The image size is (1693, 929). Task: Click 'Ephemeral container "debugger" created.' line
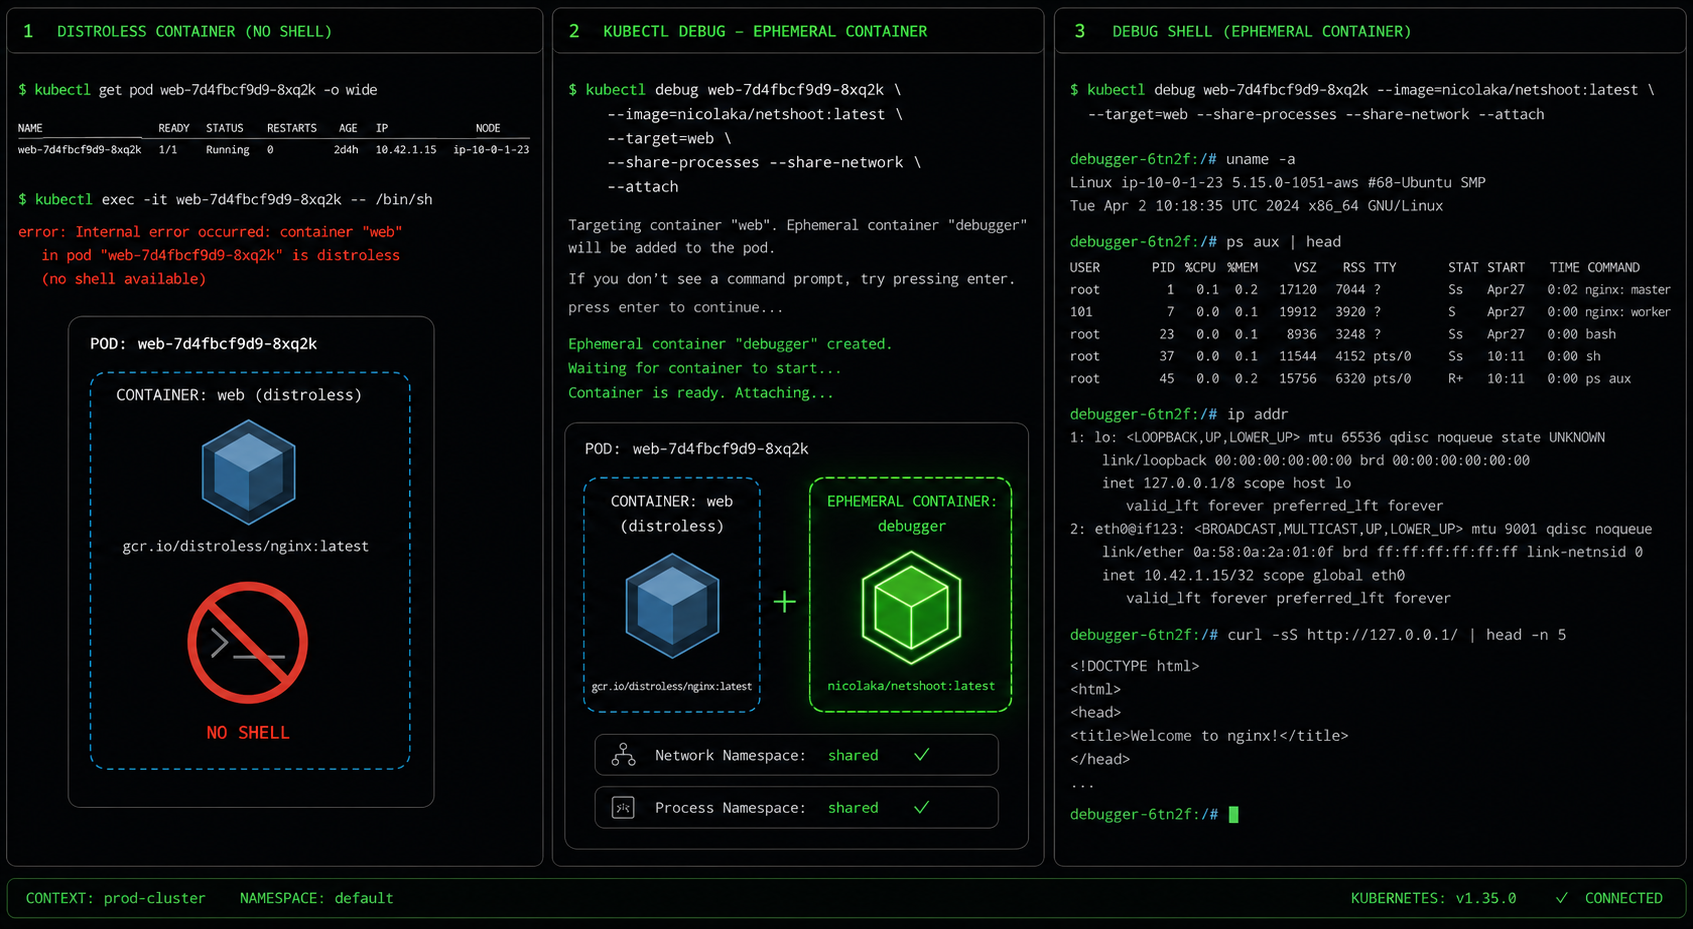(x=730, y=344)
